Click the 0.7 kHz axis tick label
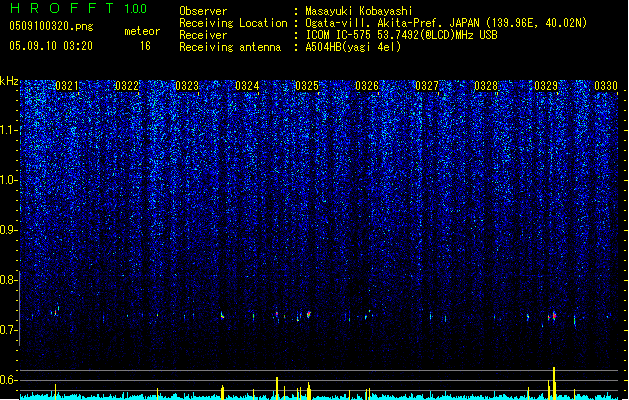The width and height of the screenshot is (629, 400). [x=8, y=330]
